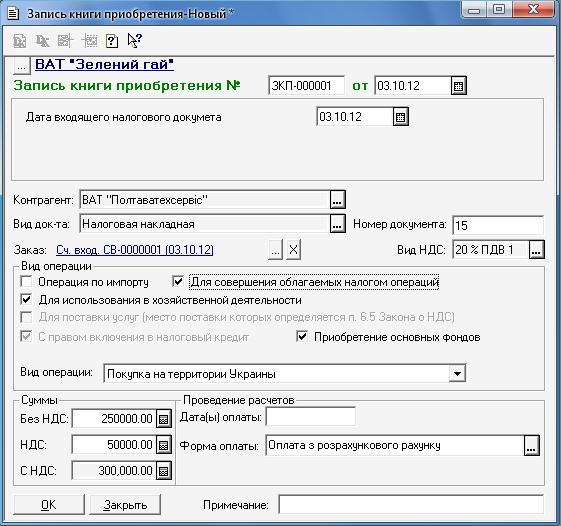
Task: Uncheck Приобретение основных фондов checkbox
Action: pos(302,337)
